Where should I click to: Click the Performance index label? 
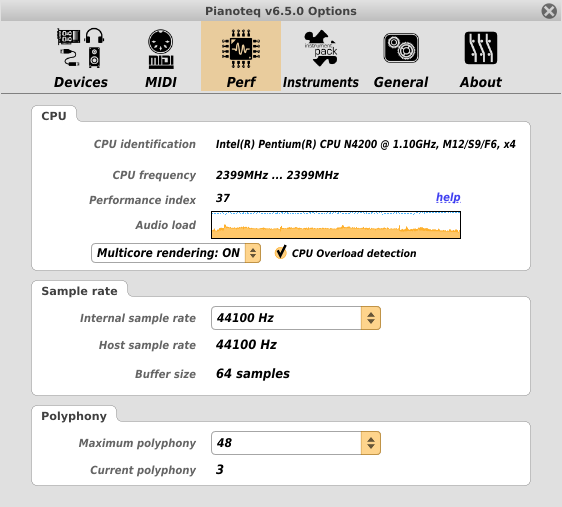[142, 200]
